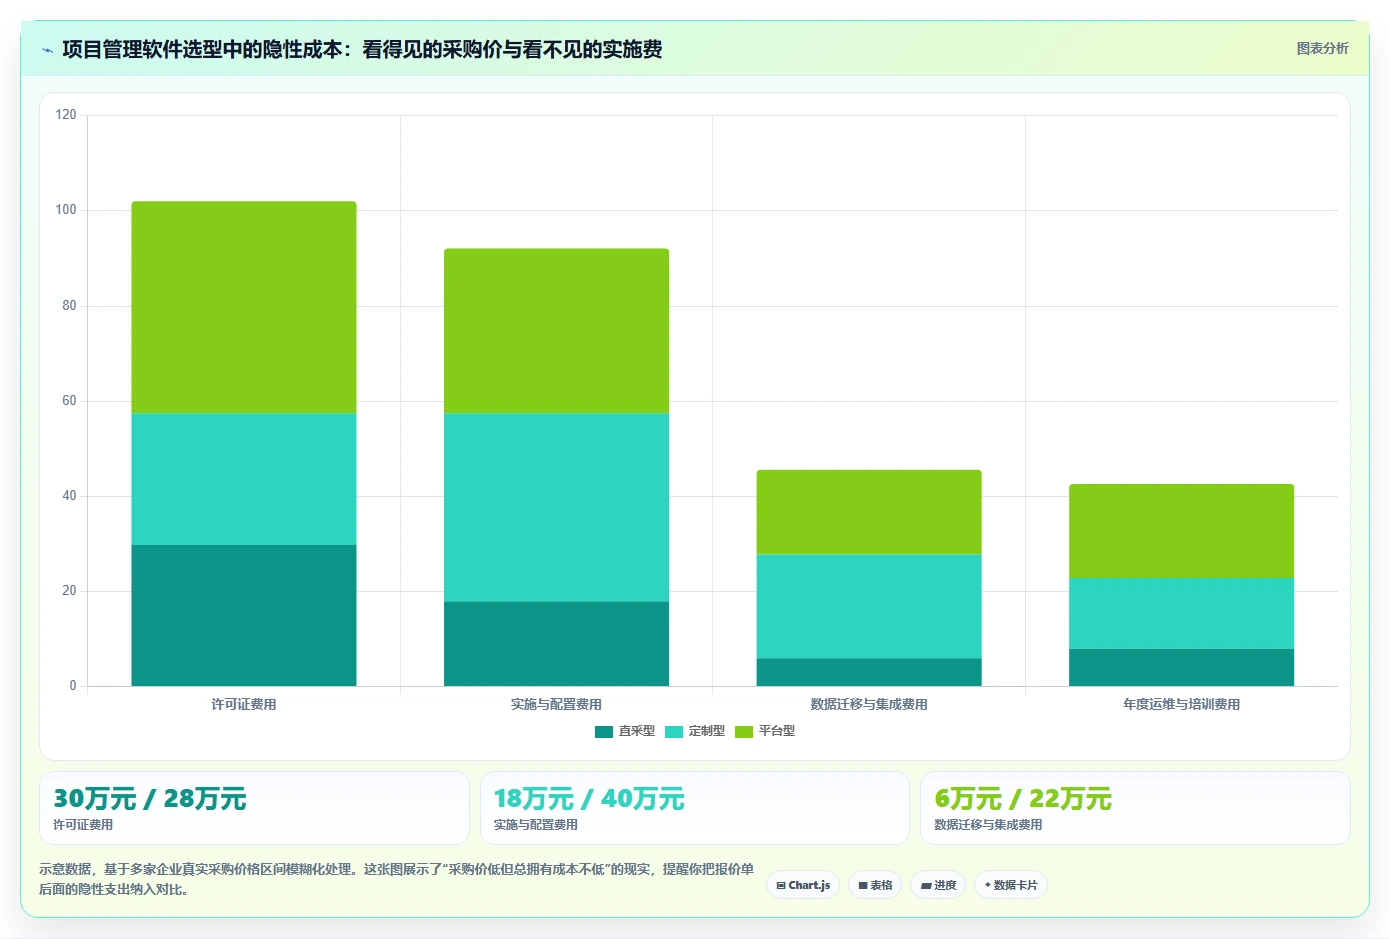Click the 许可证费用 caption in the first card
Screen dimensions: 1390x939
pyautogui.click(x=83, y=825)
